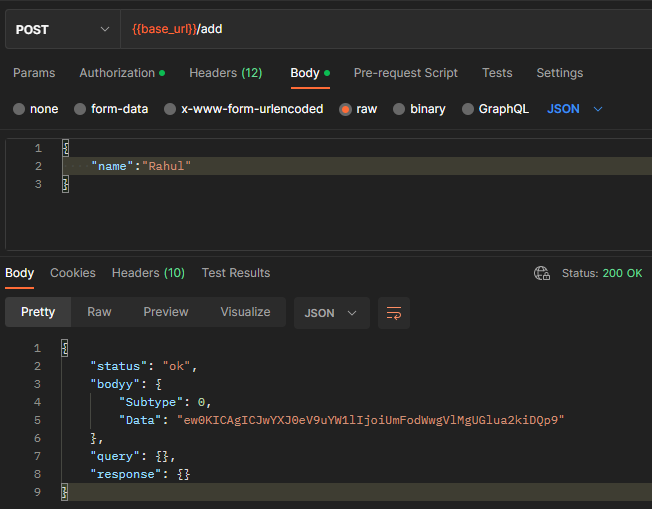Open the request Headers (12) tab
Viewport: 652px width, 509px height.
225,73
